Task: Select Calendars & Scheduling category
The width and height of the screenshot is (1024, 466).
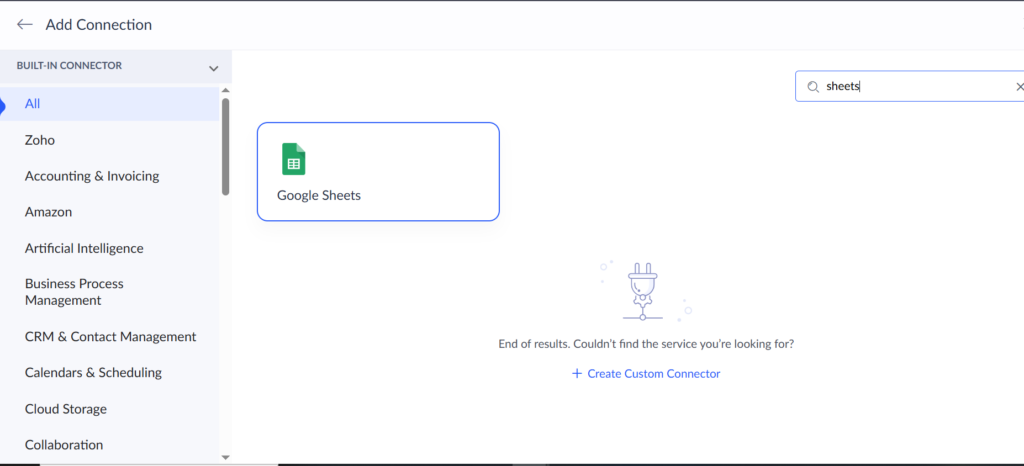Action: tap(93, 373)
